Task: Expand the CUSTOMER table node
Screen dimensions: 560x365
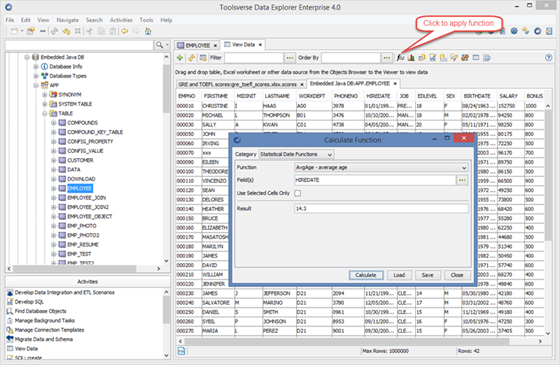Action: 54,160
